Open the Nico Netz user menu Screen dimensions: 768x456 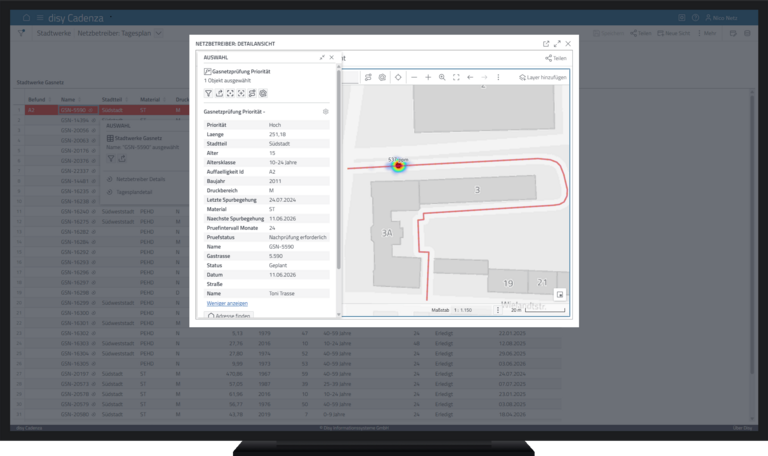click(x=721, y=18)
